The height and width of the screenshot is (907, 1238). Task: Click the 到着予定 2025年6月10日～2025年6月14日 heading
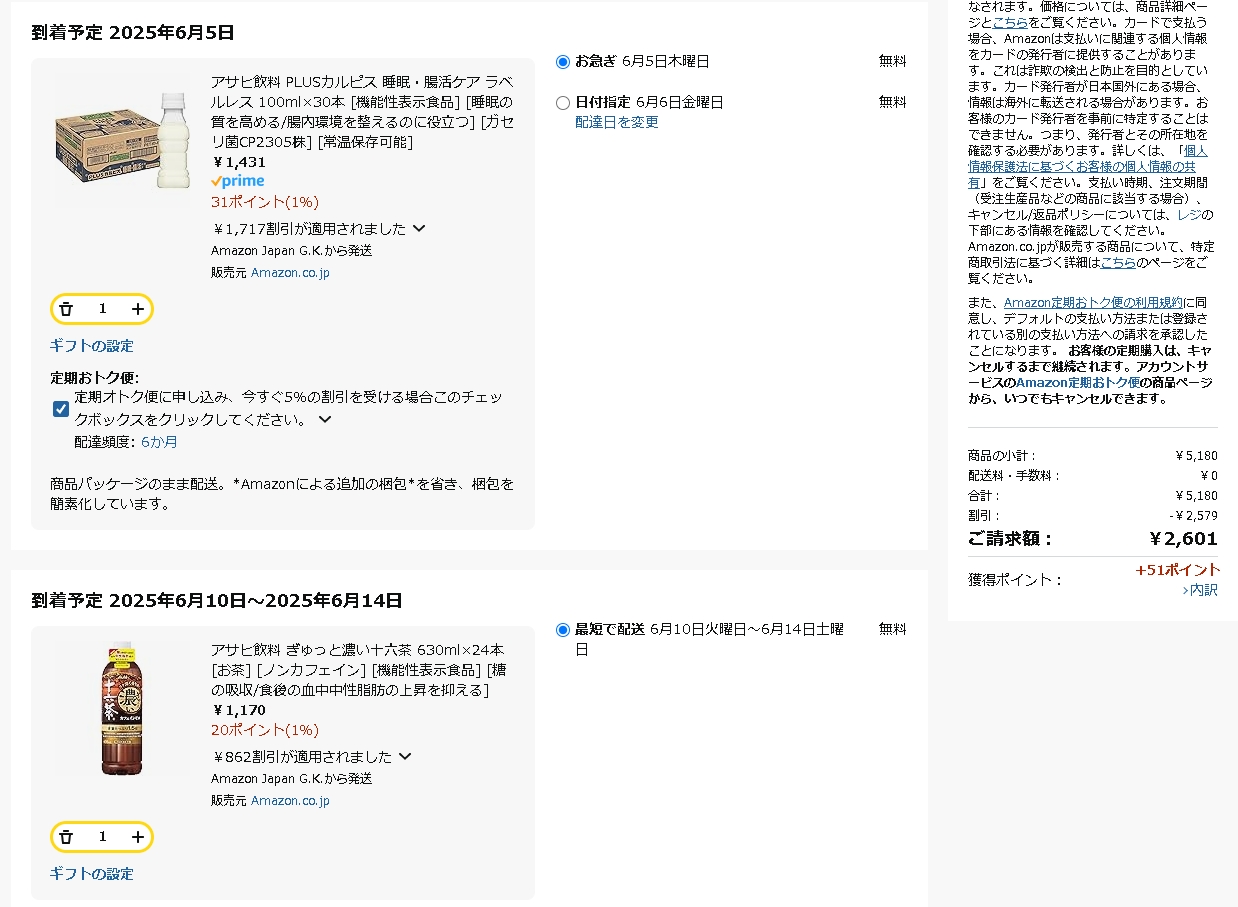pyautogui.click(x=217, y=601)
